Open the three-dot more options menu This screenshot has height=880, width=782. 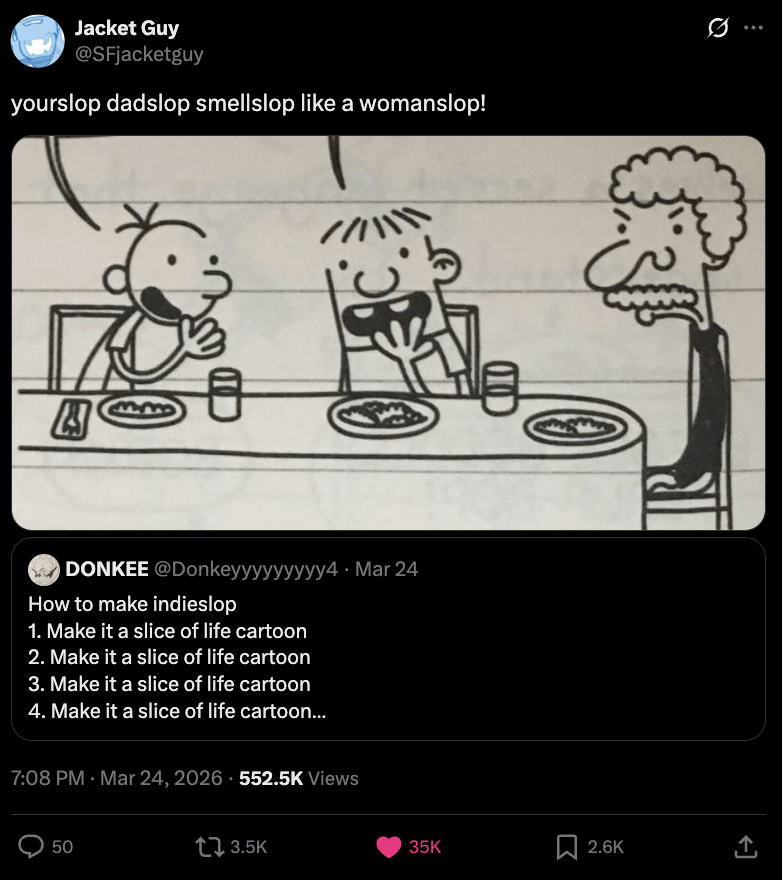[x=753, y=29]
